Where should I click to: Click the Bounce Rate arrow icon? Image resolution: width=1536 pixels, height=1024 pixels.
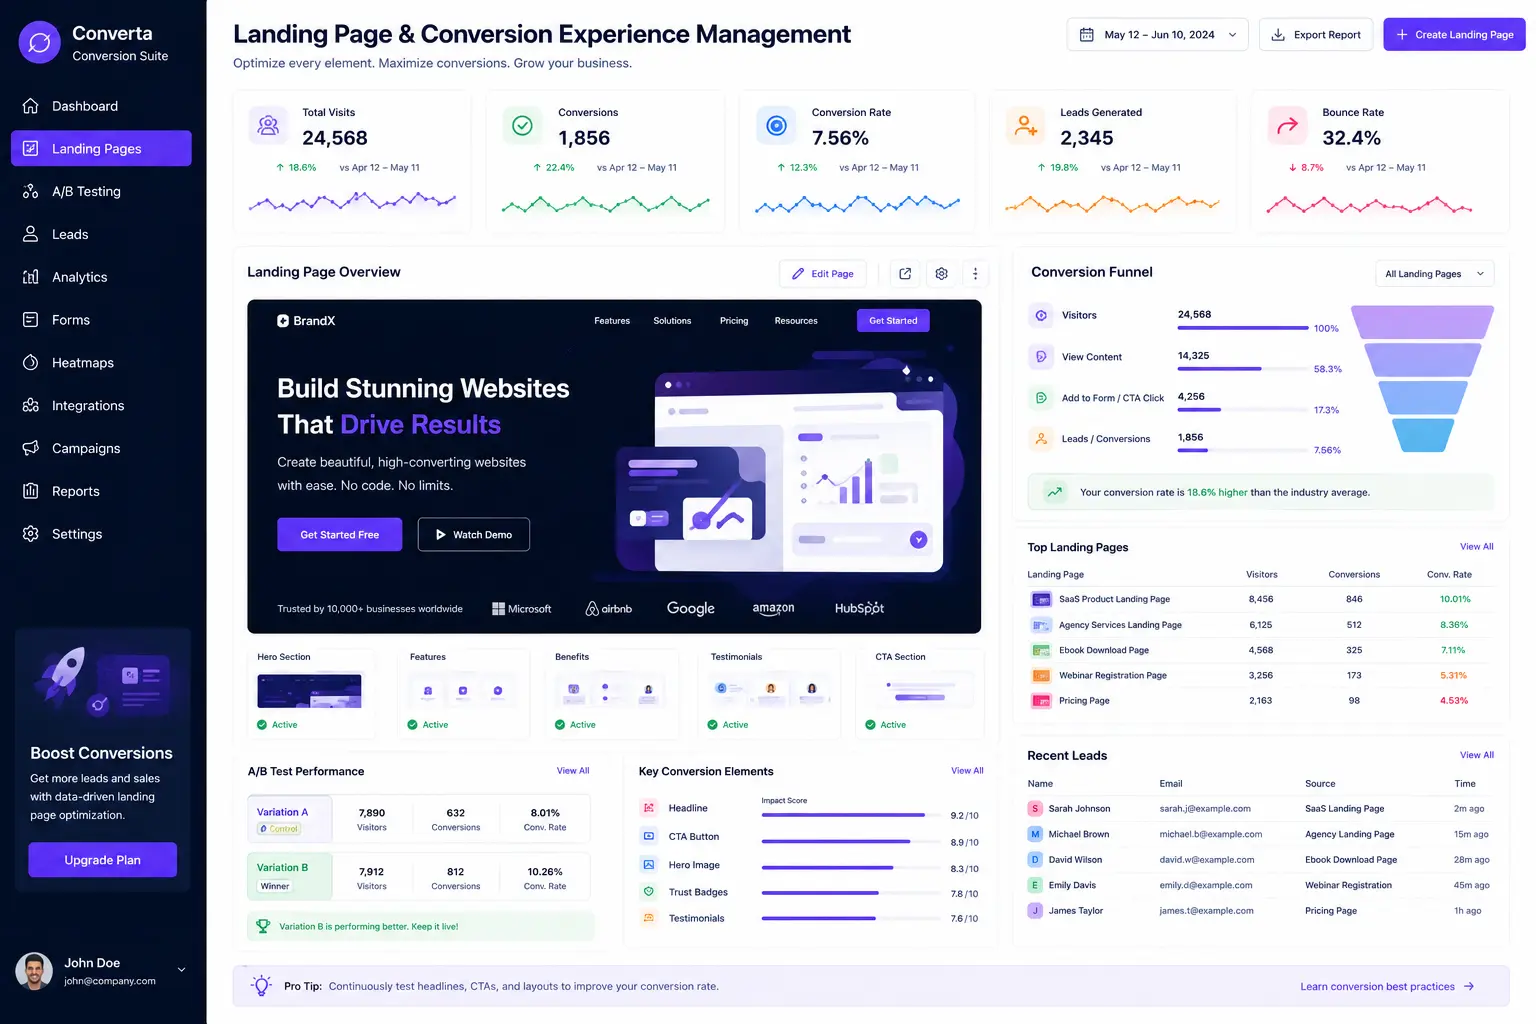[x=1287, y=125]
